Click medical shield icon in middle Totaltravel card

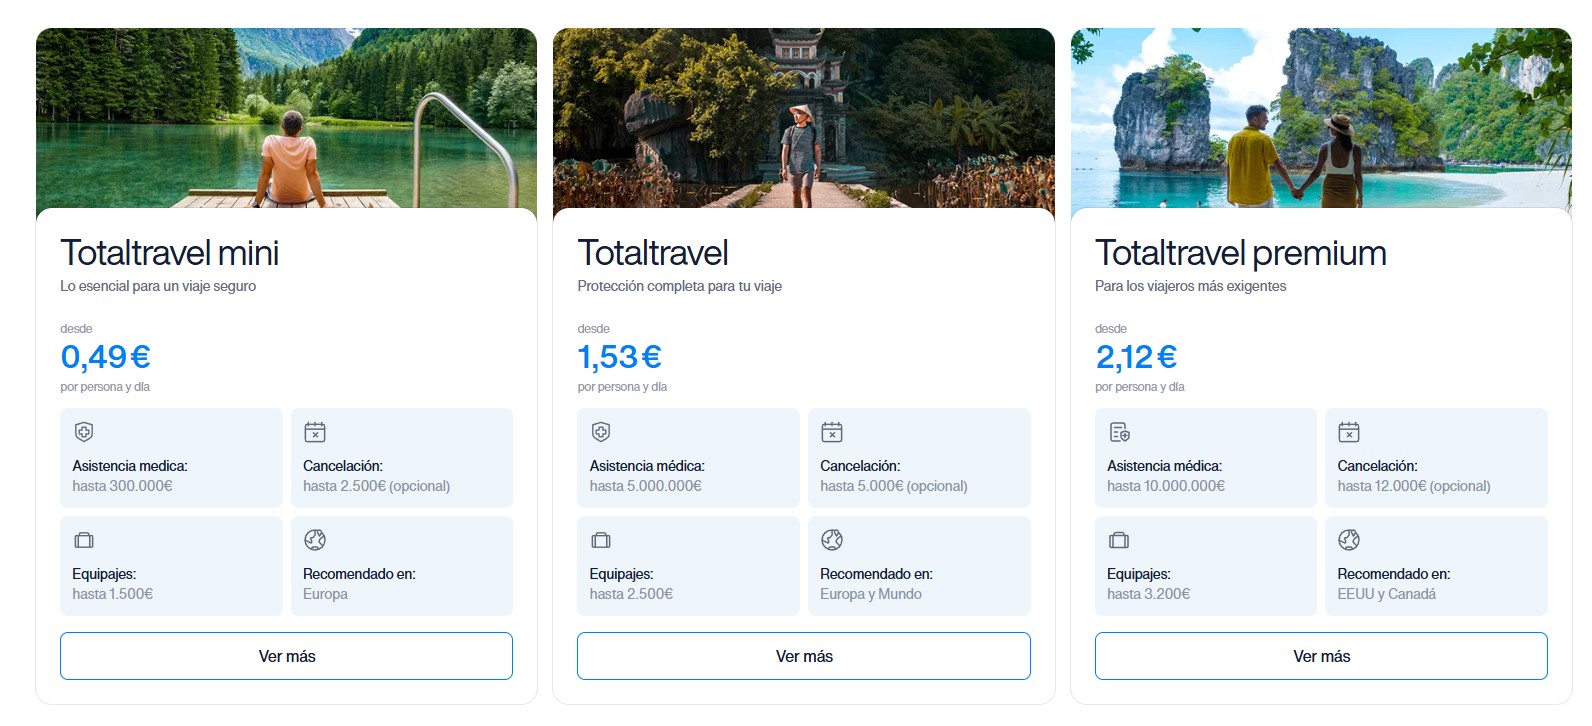coord(601,432)
